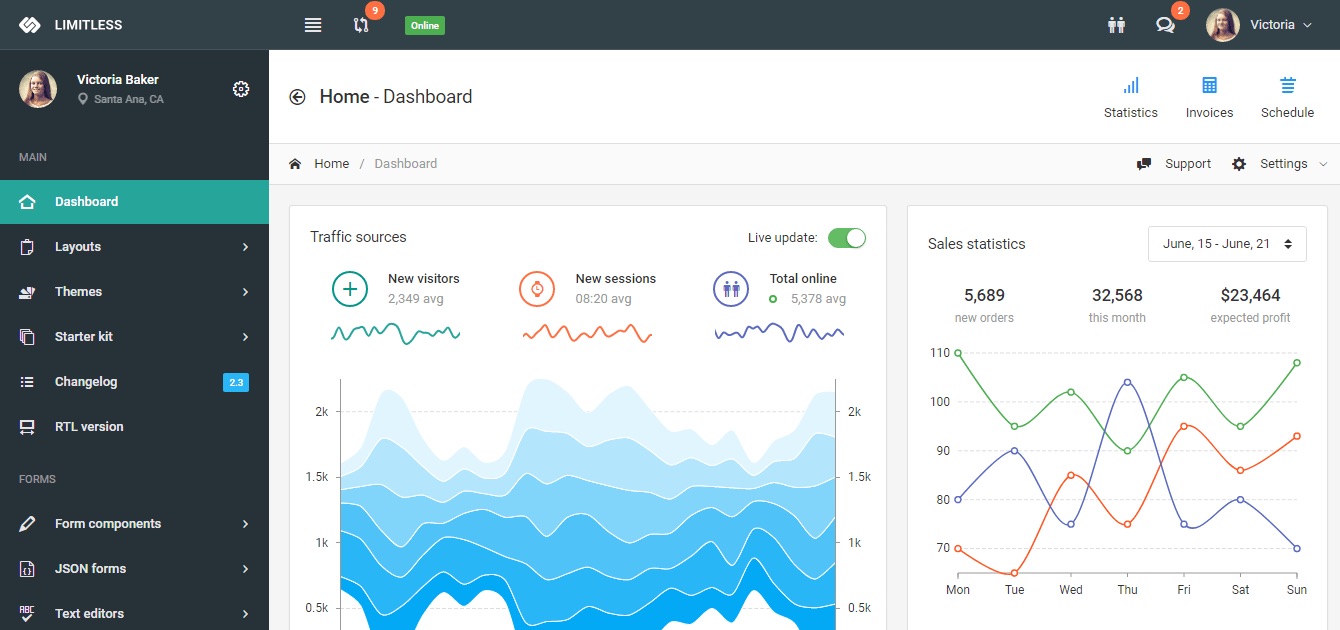1340x630 pixels.
Task: Expand the Victoria user menu in navbar
Action: point(1260,25)
